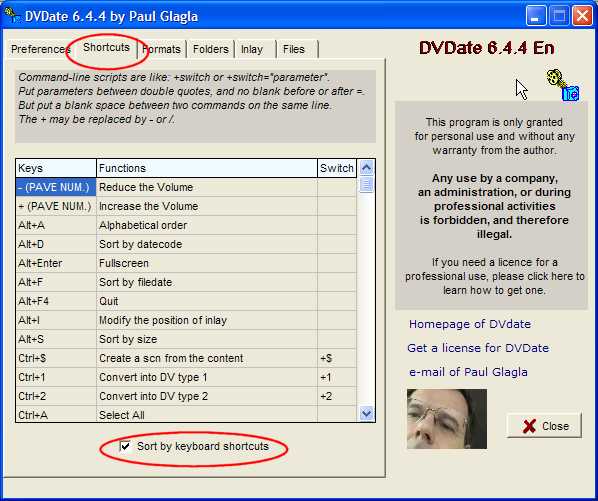This screenshot has width=598, height=501.
Task: Click the shortcuts list scroll up arrow
Action: pyautogui.click(x=367, y=168)
